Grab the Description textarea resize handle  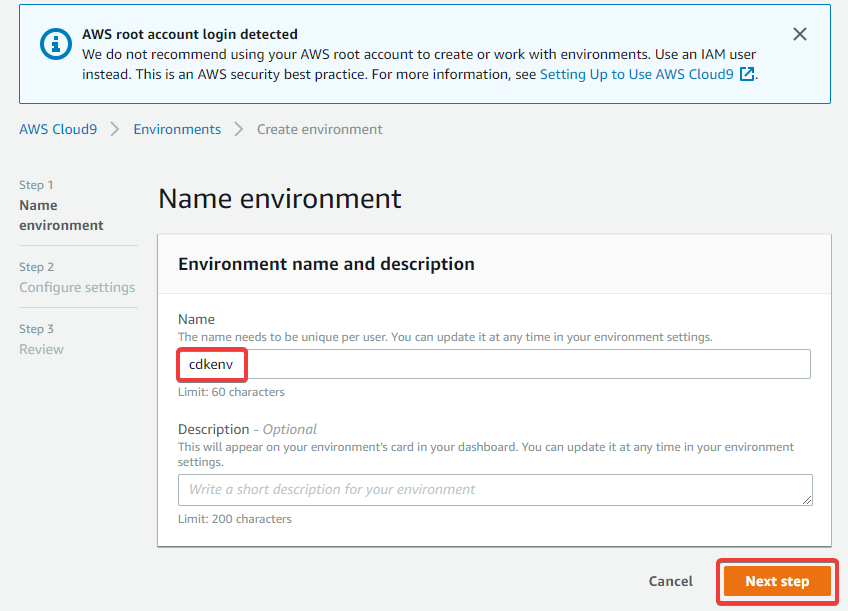807,500
